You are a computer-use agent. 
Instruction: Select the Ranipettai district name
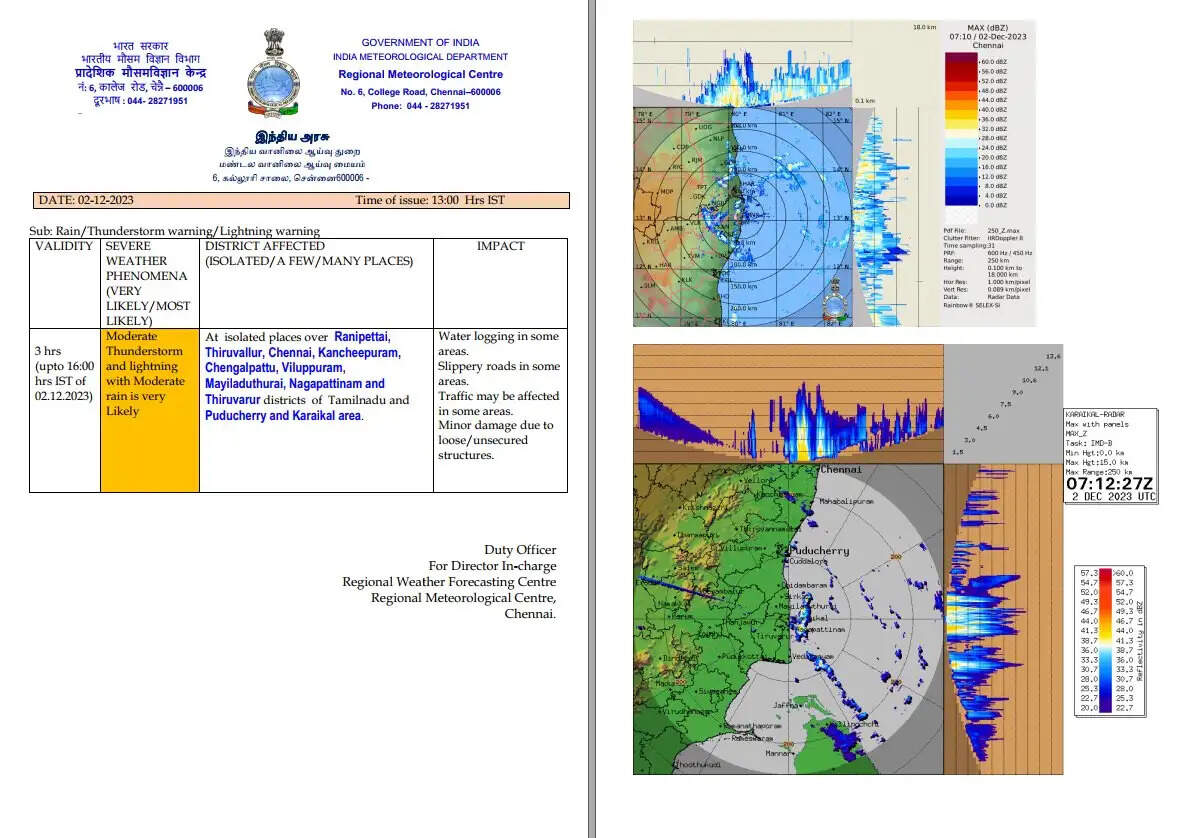point(362,337)
